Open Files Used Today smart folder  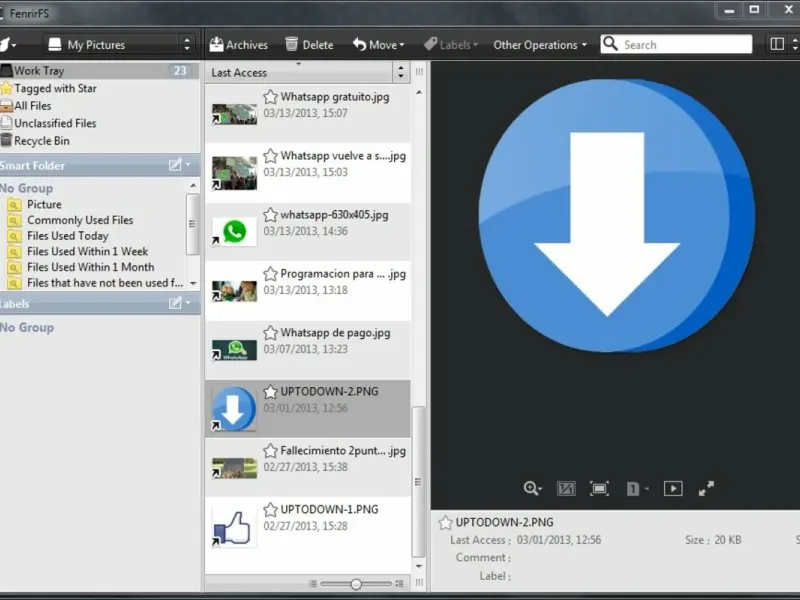[68, 236]
